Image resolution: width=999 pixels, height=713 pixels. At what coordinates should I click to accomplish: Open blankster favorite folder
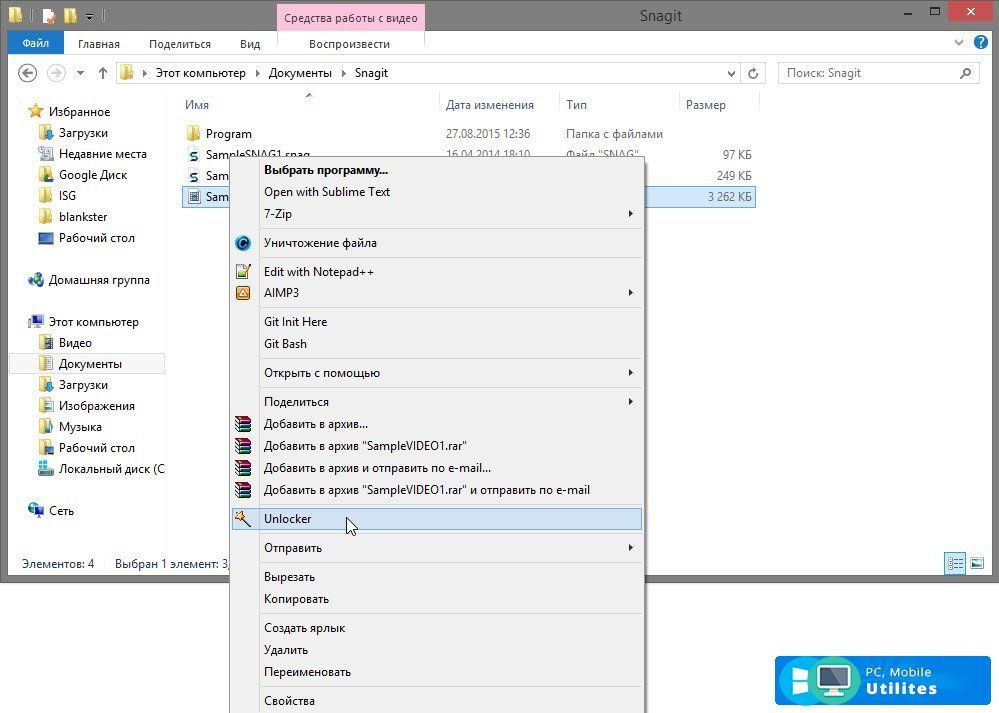[83, 217]
